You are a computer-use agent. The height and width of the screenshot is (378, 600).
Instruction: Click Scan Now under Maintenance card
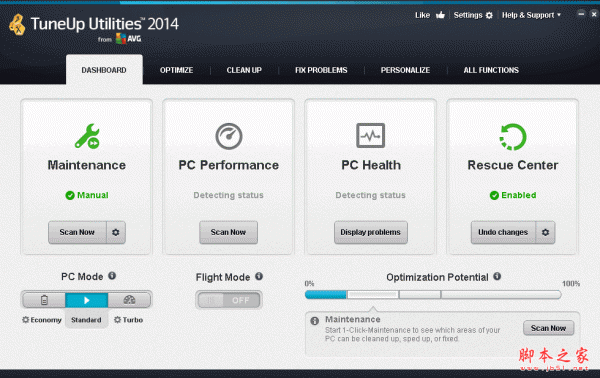click(x=77, y=232)
